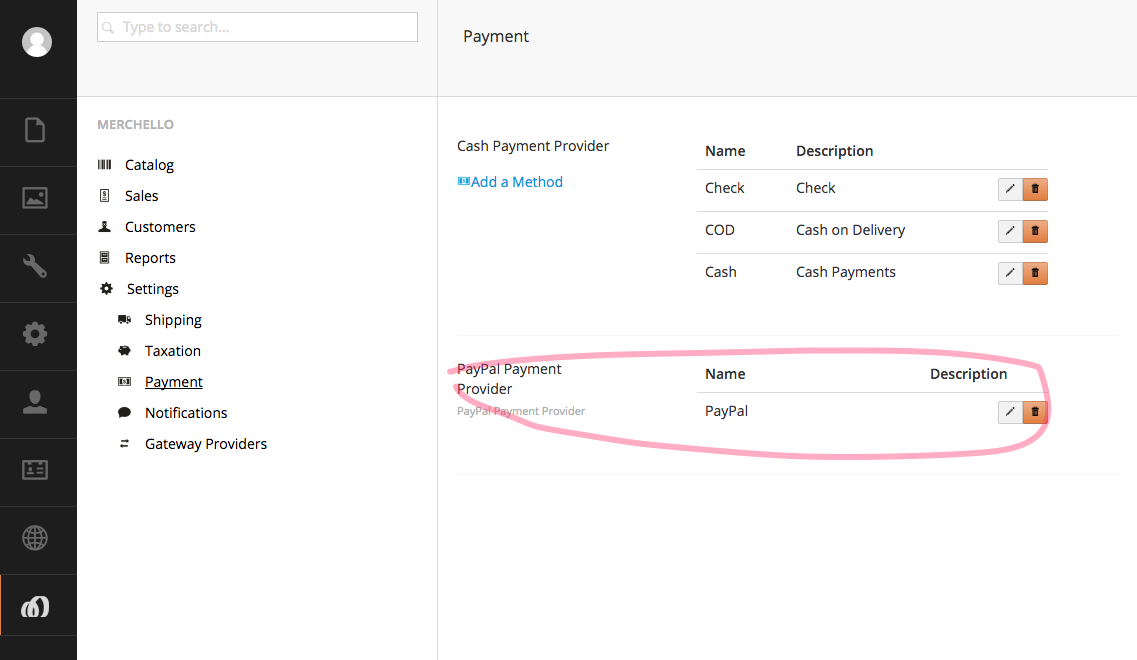Click the Payment page heading

tap(496, 36)
